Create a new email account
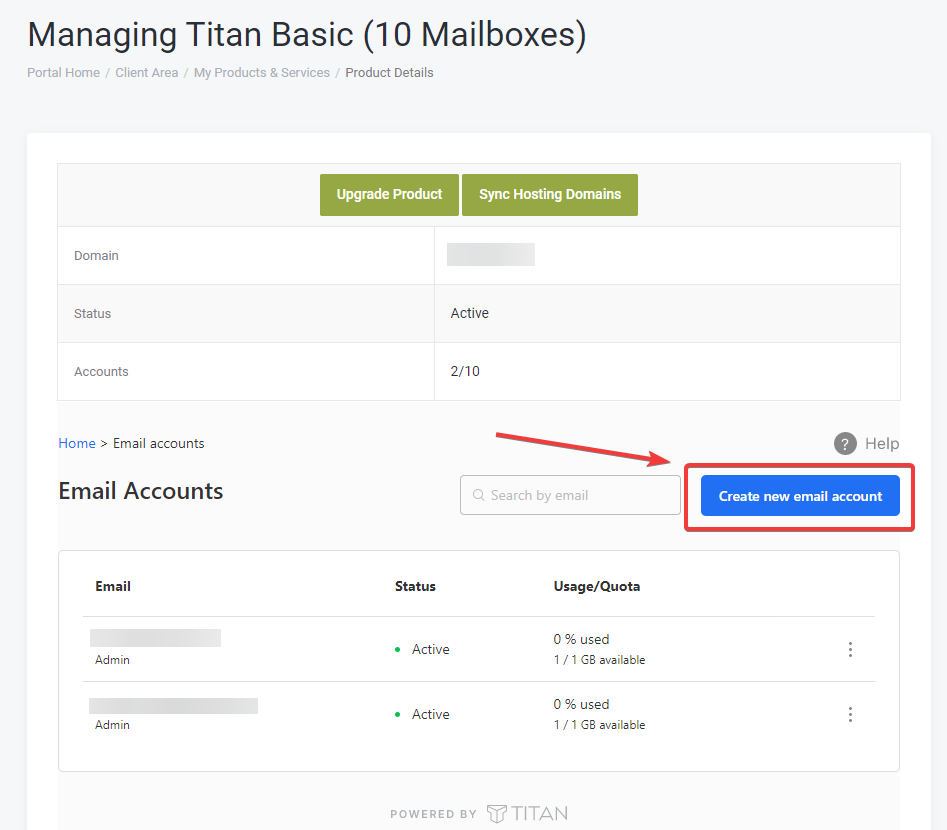947x830 pixels. [x=800, y=496]
